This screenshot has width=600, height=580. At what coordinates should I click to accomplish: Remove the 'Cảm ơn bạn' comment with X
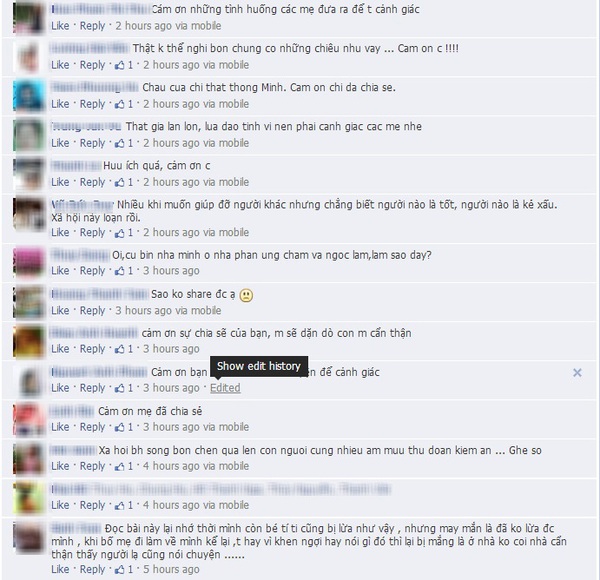tap(577, 372)
